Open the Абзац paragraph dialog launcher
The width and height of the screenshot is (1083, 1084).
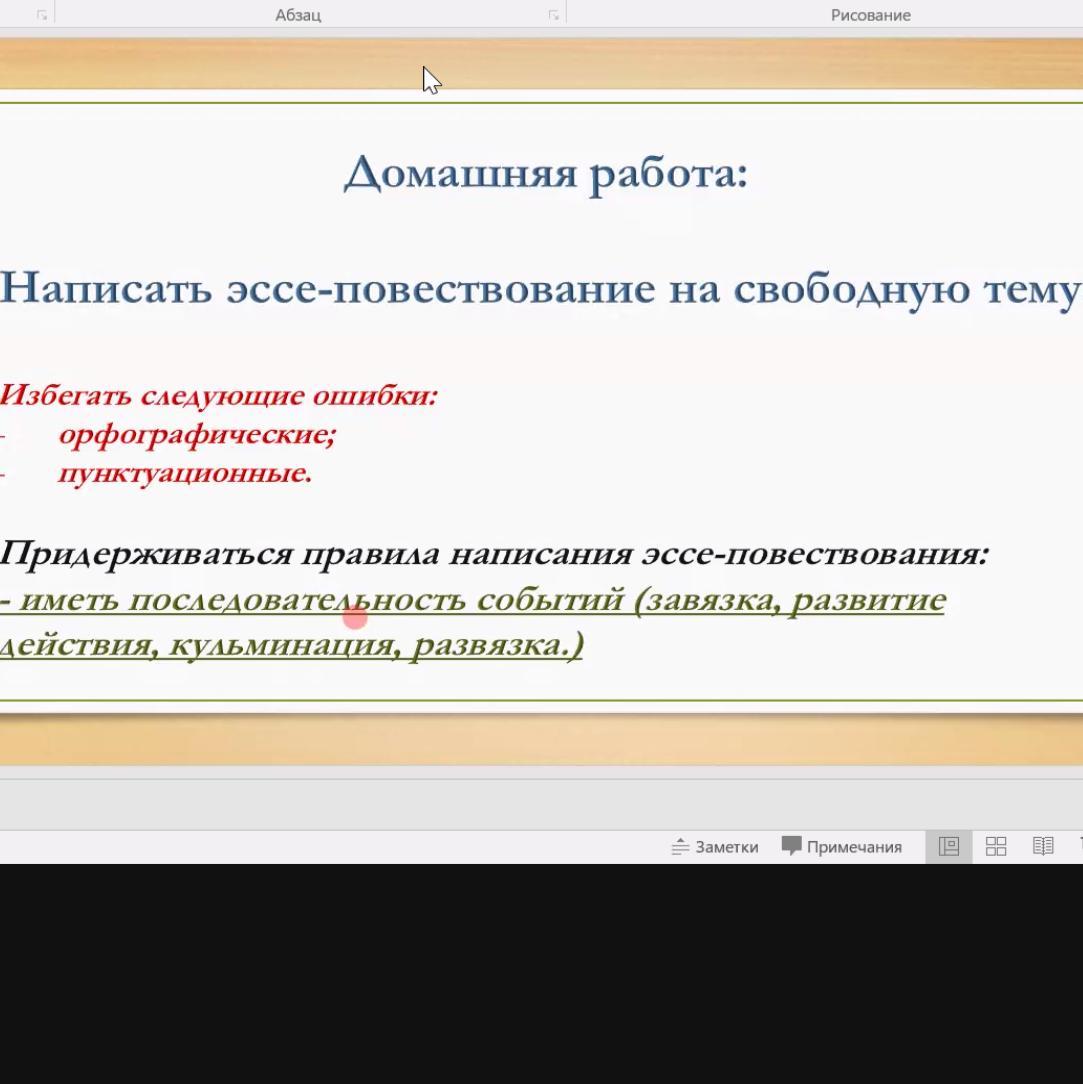[x=554, y=15]
